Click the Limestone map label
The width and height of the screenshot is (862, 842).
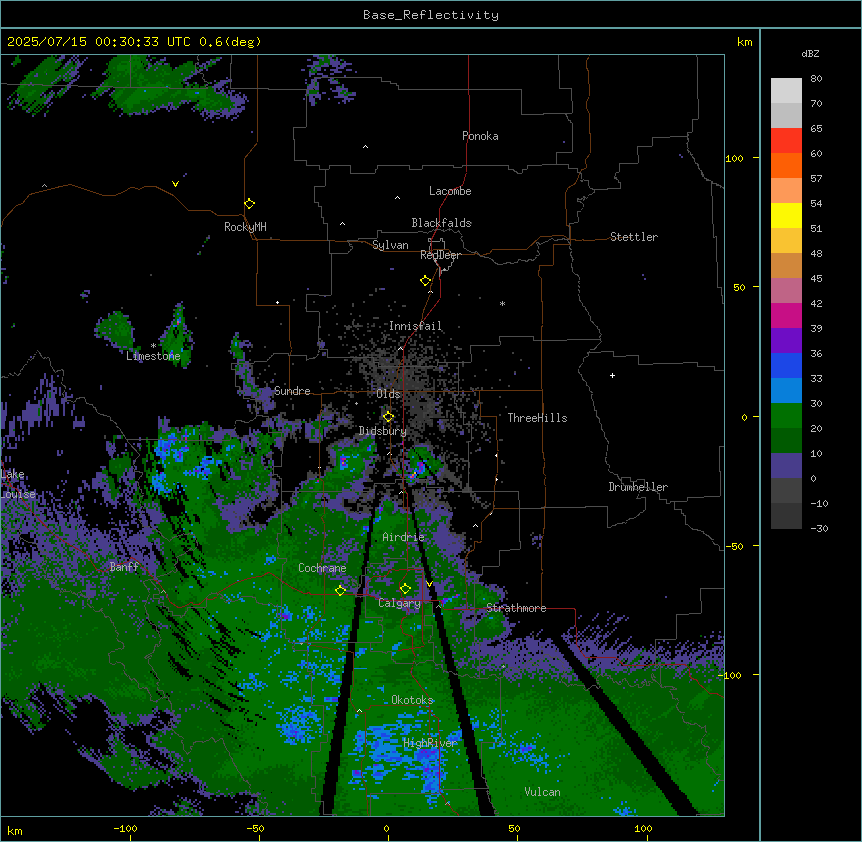[153, 356]
